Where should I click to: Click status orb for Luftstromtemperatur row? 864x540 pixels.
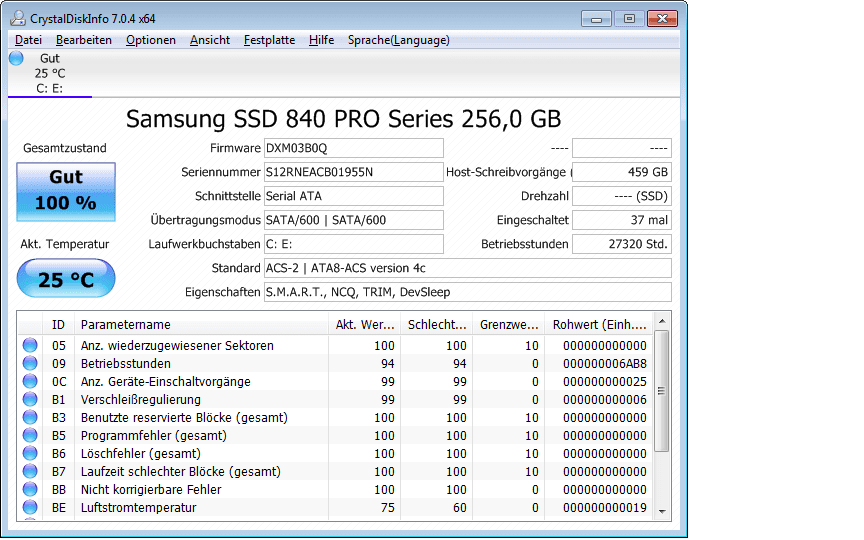(30, 507)
